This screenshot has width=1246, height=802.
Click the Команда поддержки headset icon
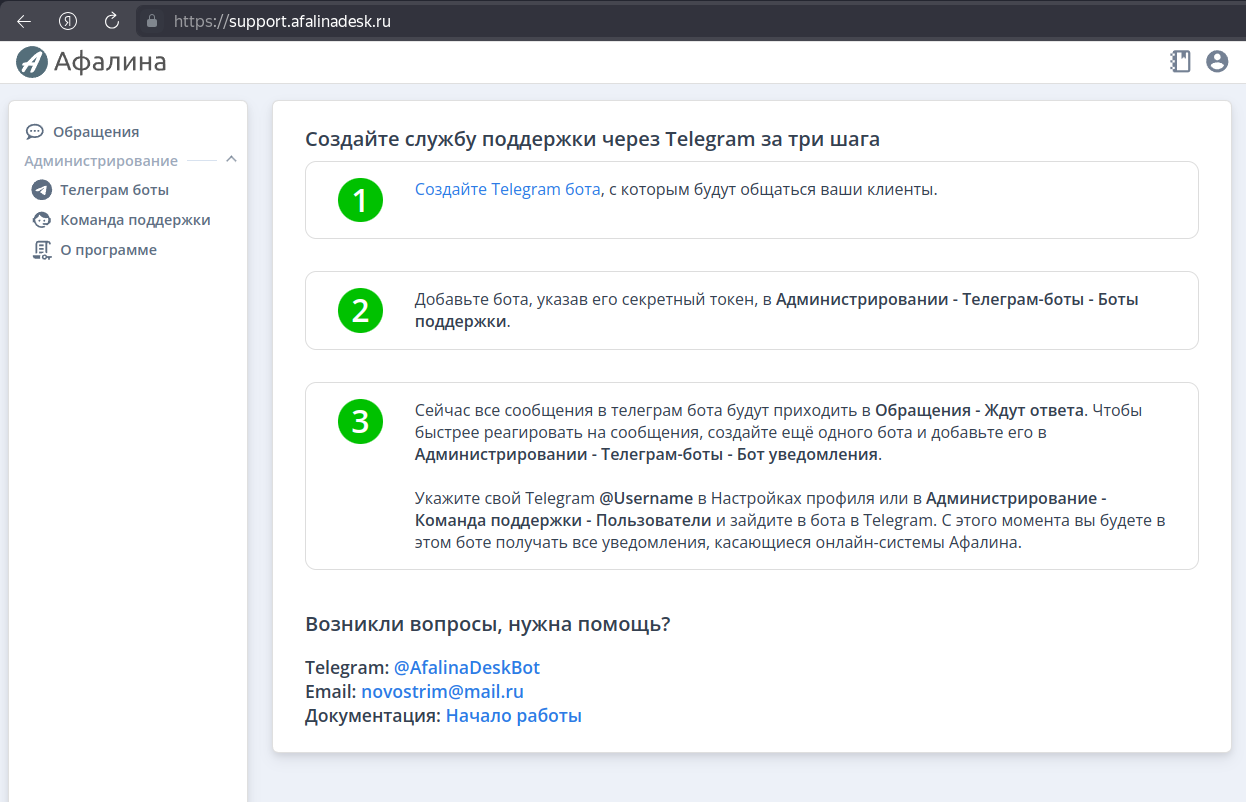41,220
